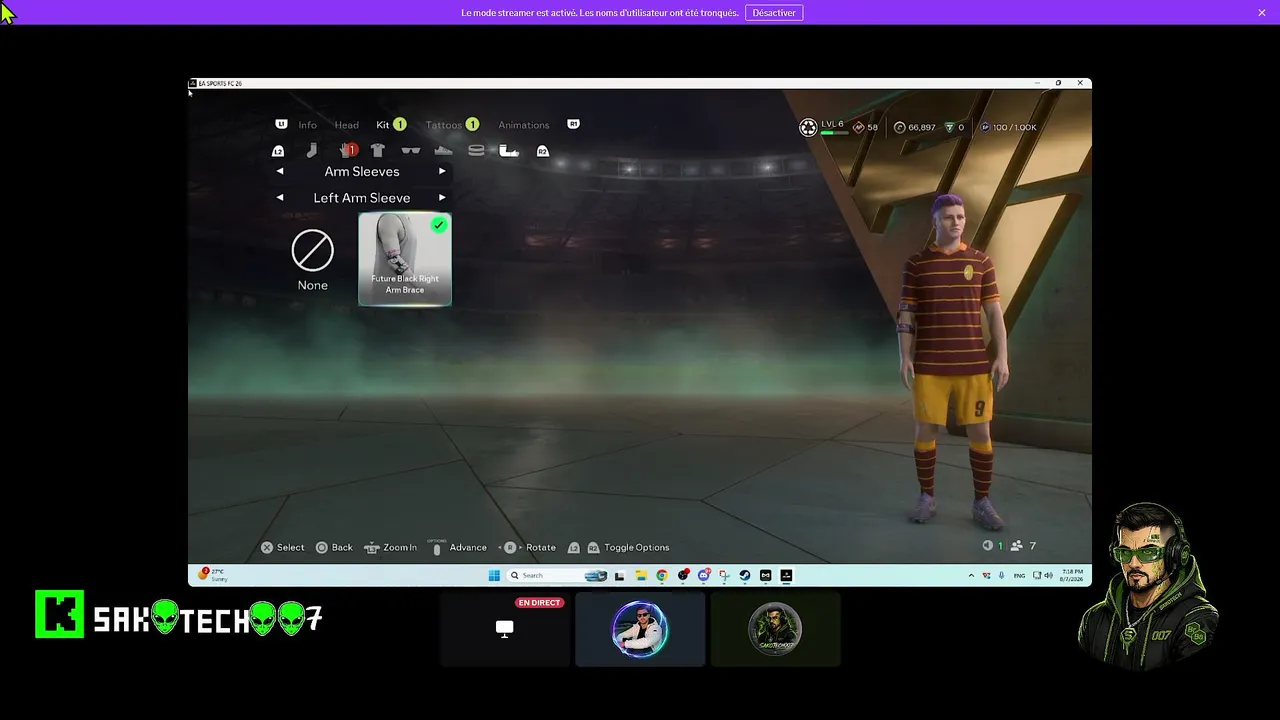The height and width of the screenshot is (720, 1280).
Task: Open the Windows Start menu
Action: click(x=494, y=575)
